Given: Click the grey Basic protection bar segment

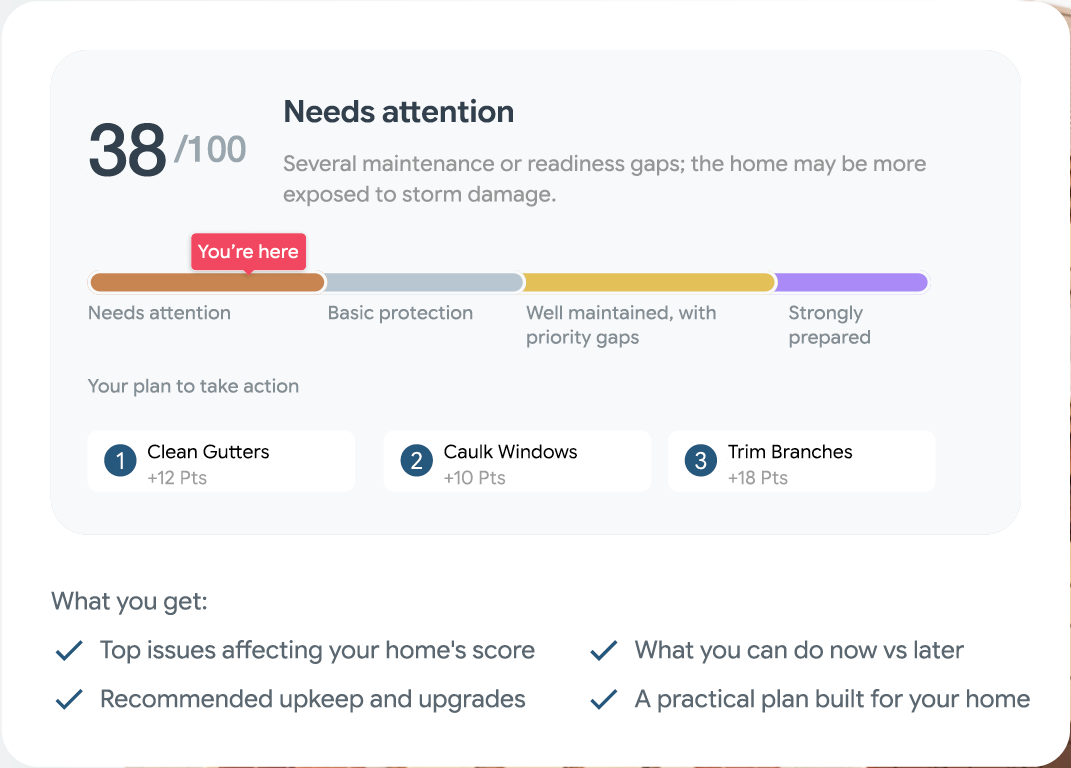Looking at the screenshot, I should (x=425, y=282).
